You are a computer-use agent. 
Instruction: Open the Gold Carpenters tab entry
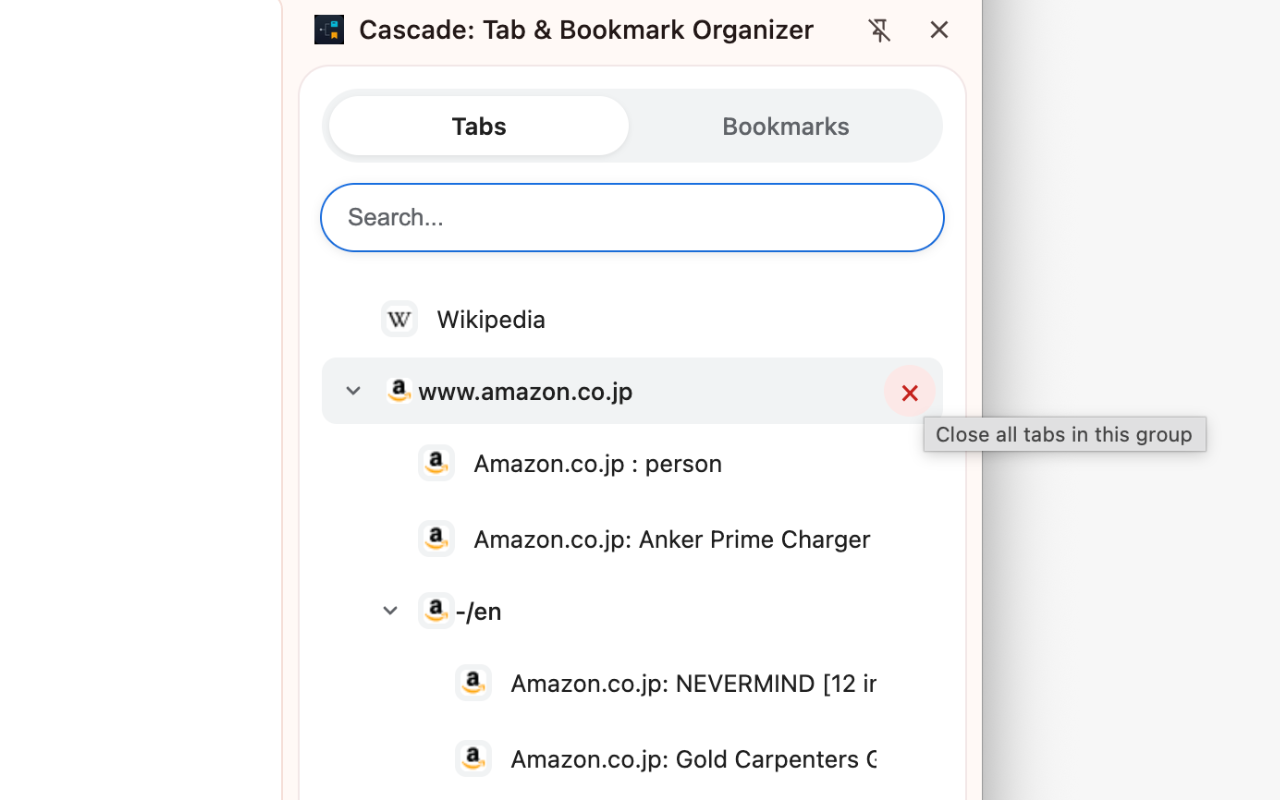[x=693, y=760]
